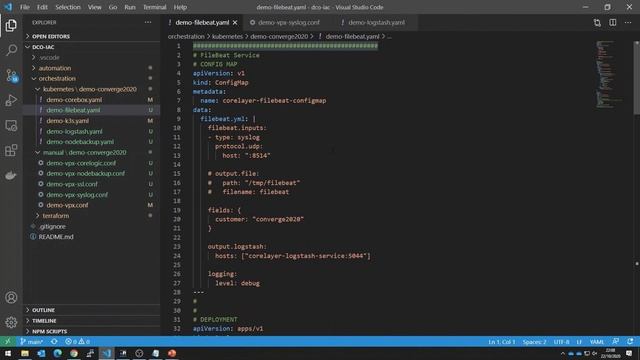This screenshot has width=640, height=360.
Task: Click the Synchronize Changes status bar icon
Action: pyautogui.click(x=54, y=342)
